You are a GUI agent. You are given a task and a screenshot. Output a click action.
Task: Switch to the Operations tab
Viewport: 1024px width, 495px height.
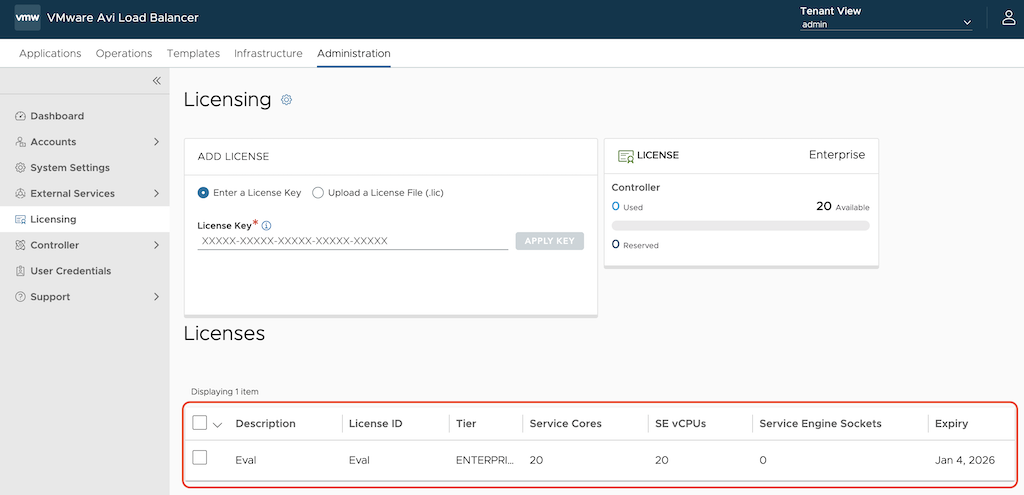[x=124, y=54]
